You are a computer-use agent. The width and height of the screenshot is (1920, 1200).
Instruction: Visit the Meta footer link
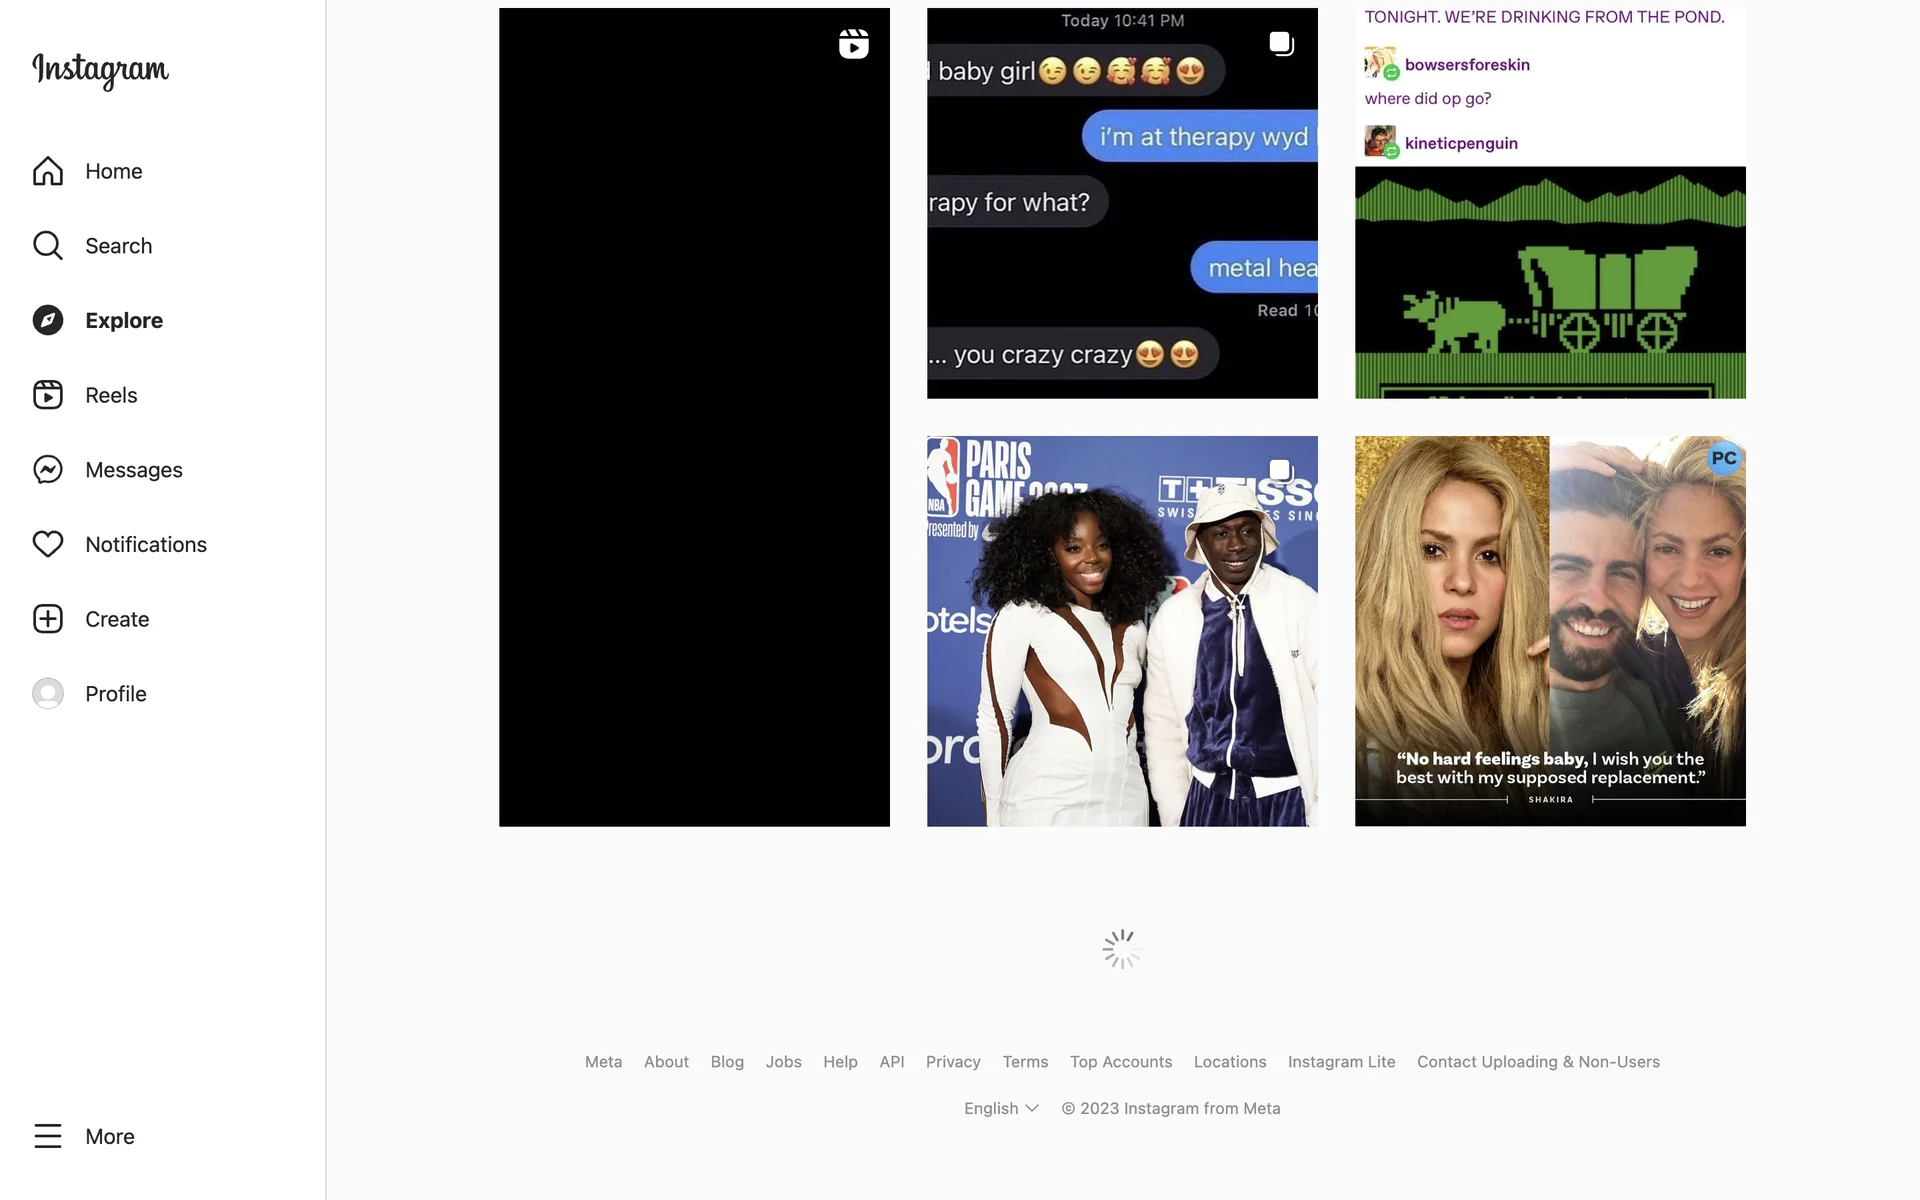(x=603, y=1062)
